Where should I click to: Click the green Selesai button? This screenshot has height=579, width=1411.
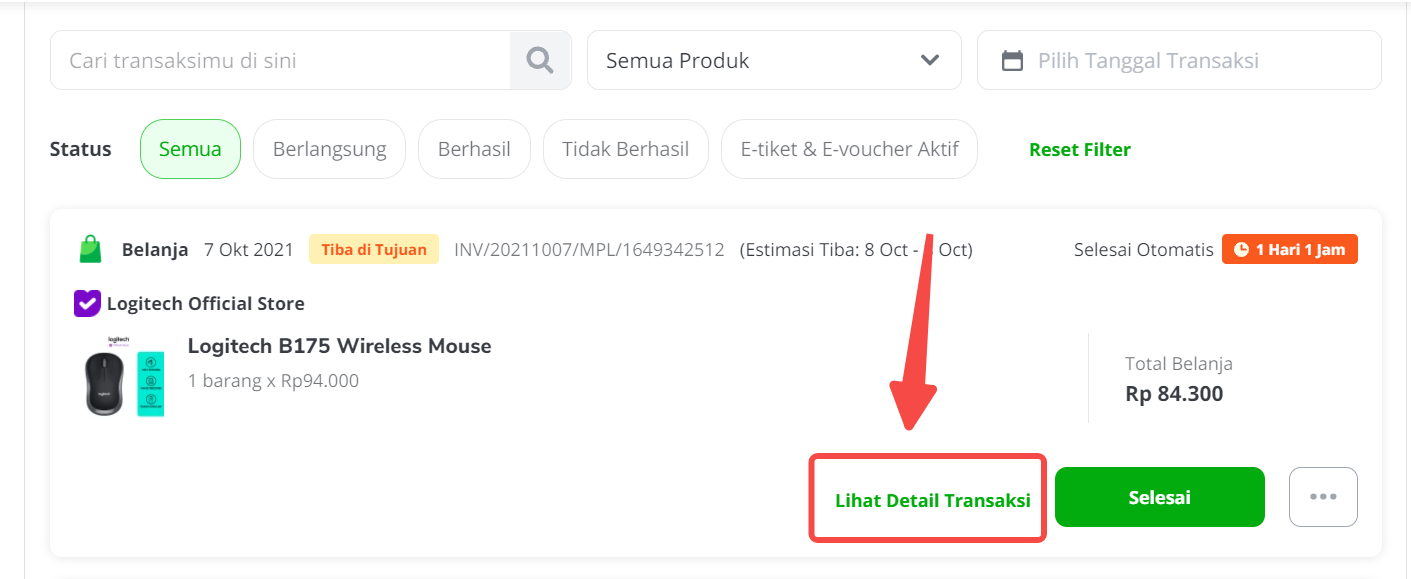pos(1160,497)
